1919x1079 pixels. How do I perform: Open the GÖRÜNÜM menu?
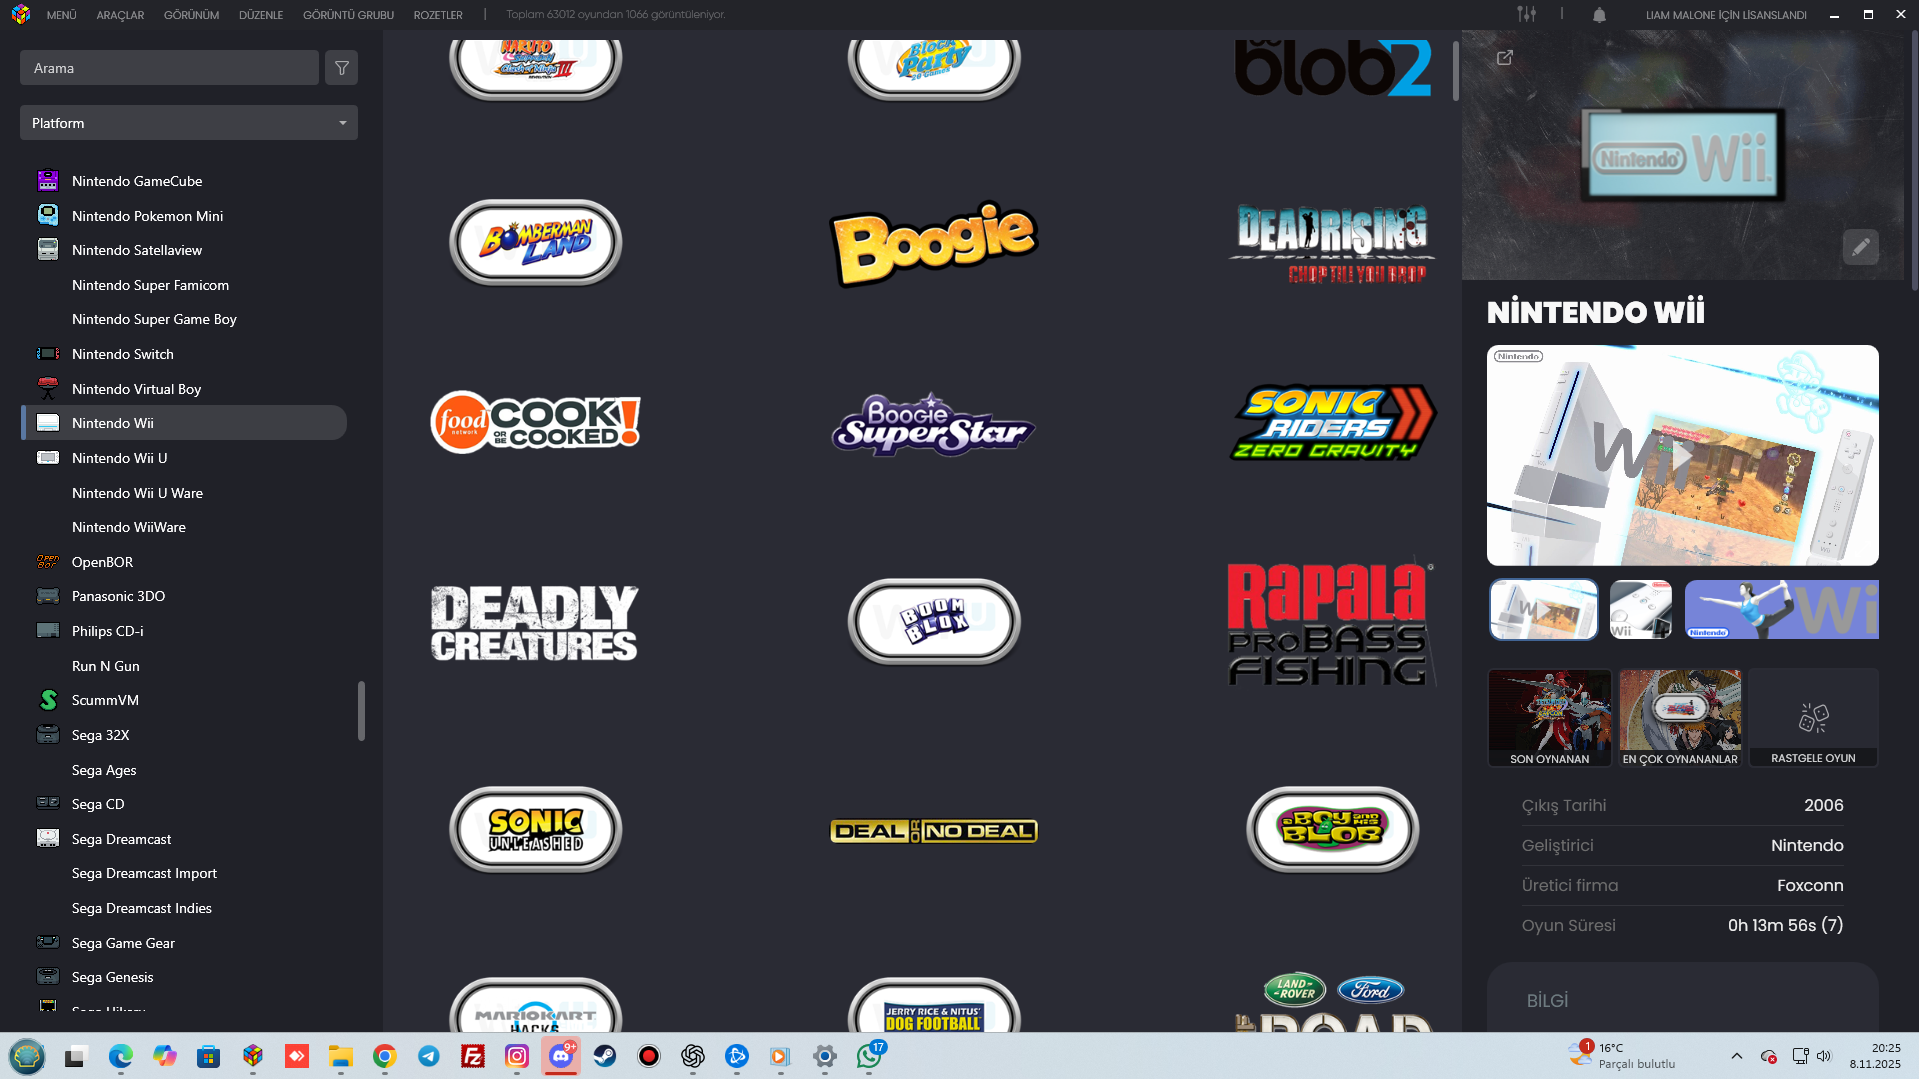[191, 15]
